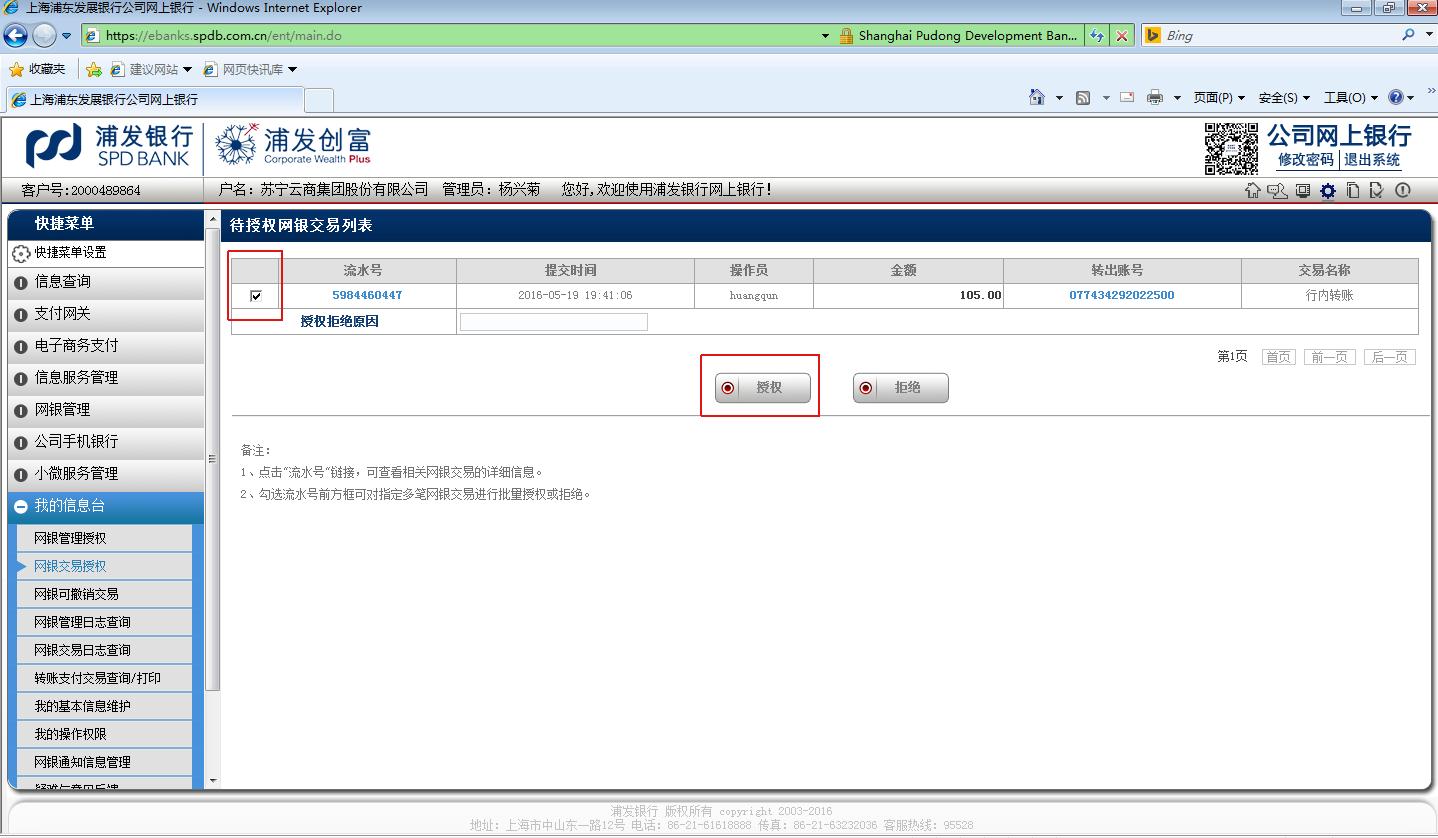1438x838 pixels.
Task: Click 修改密码 link in header
Action: (1306, 160)
